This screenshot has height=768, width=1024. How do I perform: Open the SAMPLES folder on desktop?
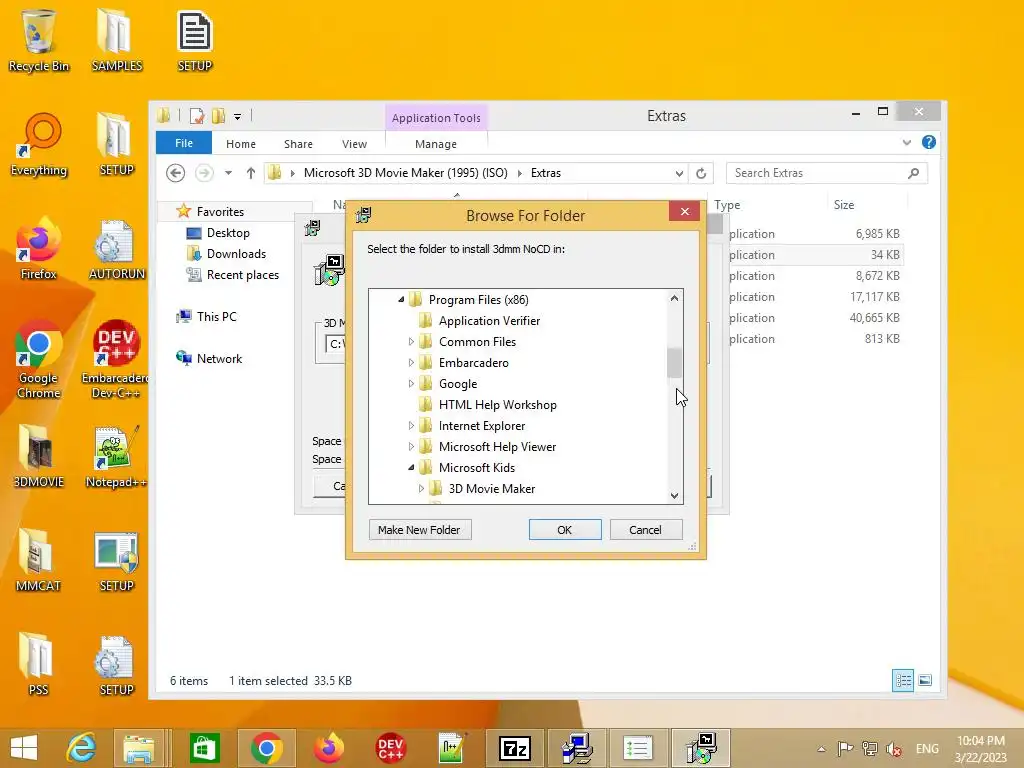click(x=116, y=40)
